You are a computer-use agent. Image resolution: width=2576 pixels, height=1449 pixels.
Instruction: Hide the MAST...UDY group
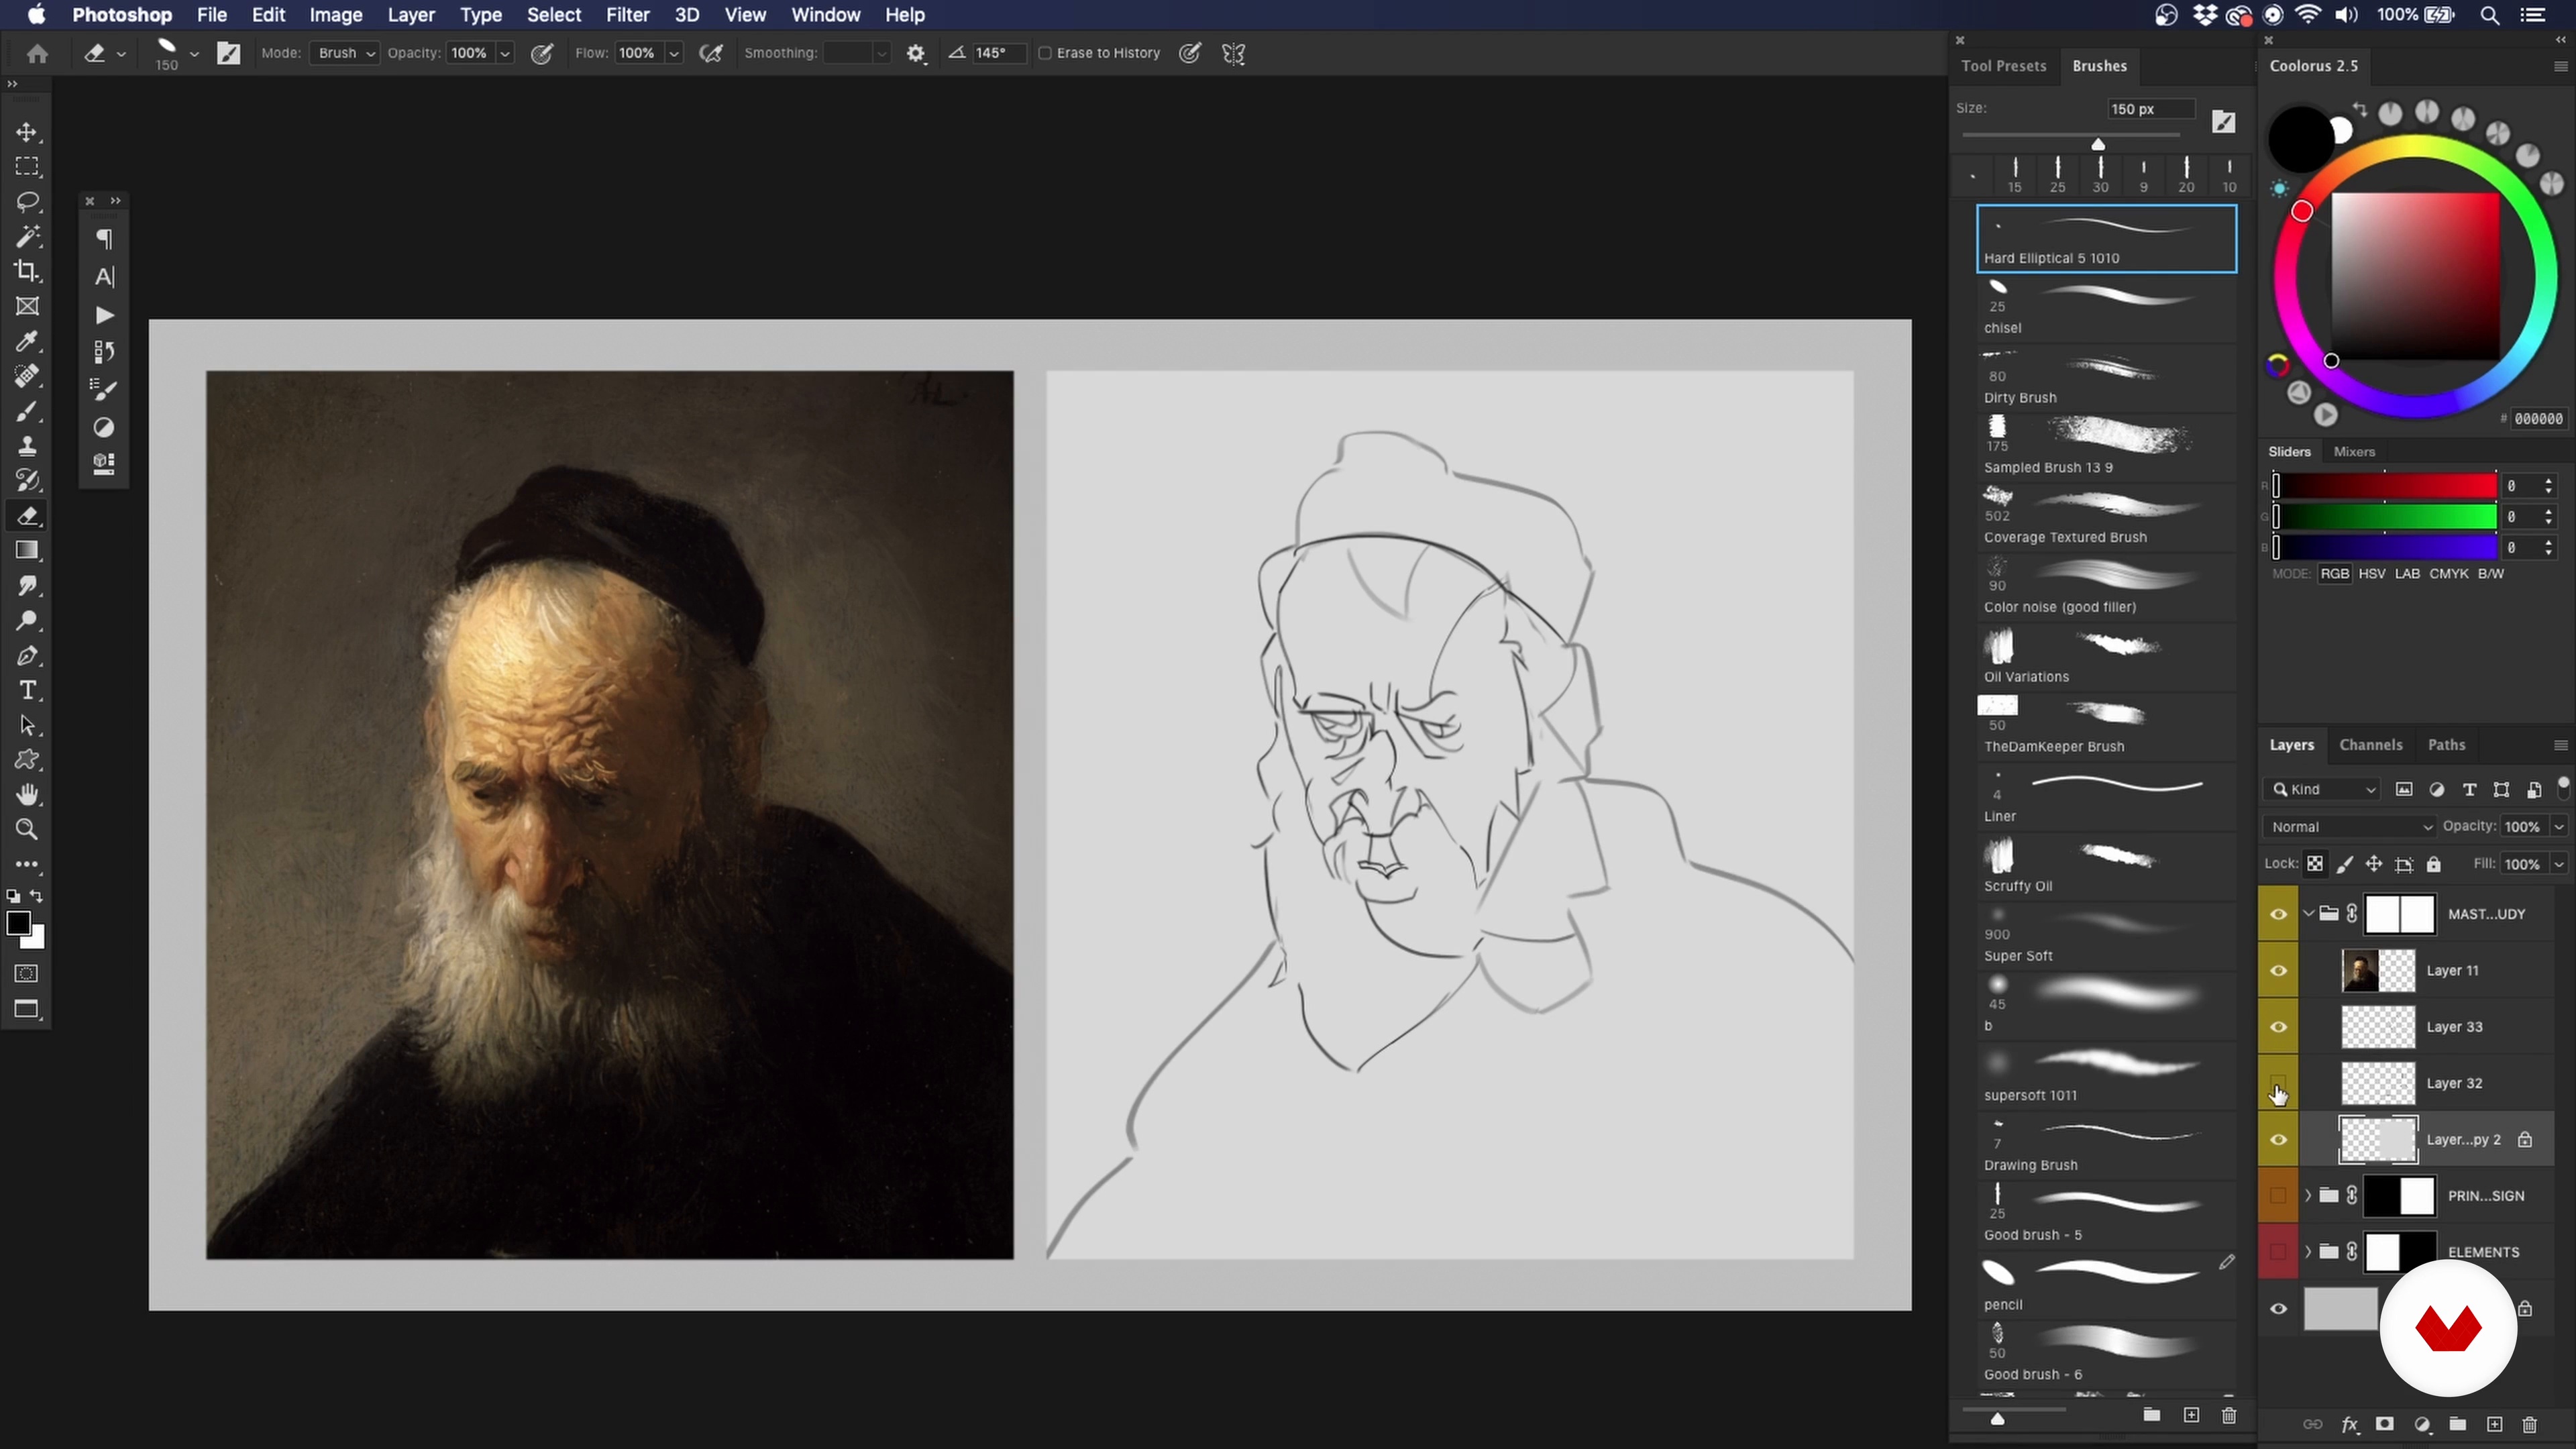(x=2278, y=914)
